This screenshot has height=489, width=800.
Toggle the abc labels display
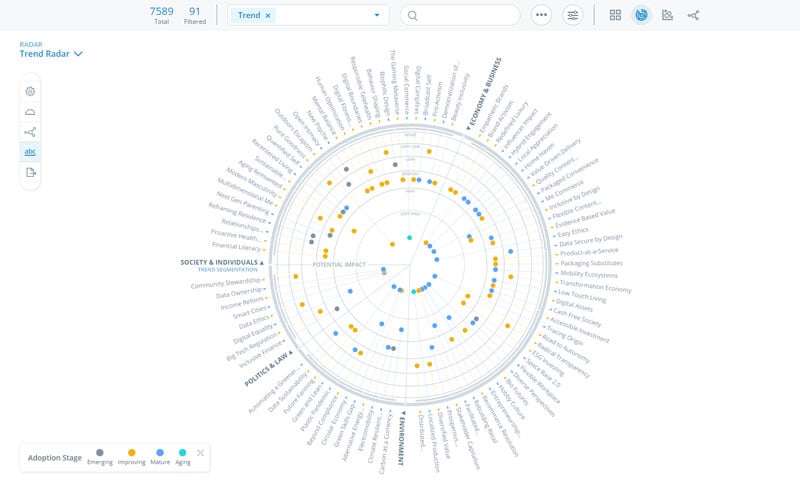30,152
